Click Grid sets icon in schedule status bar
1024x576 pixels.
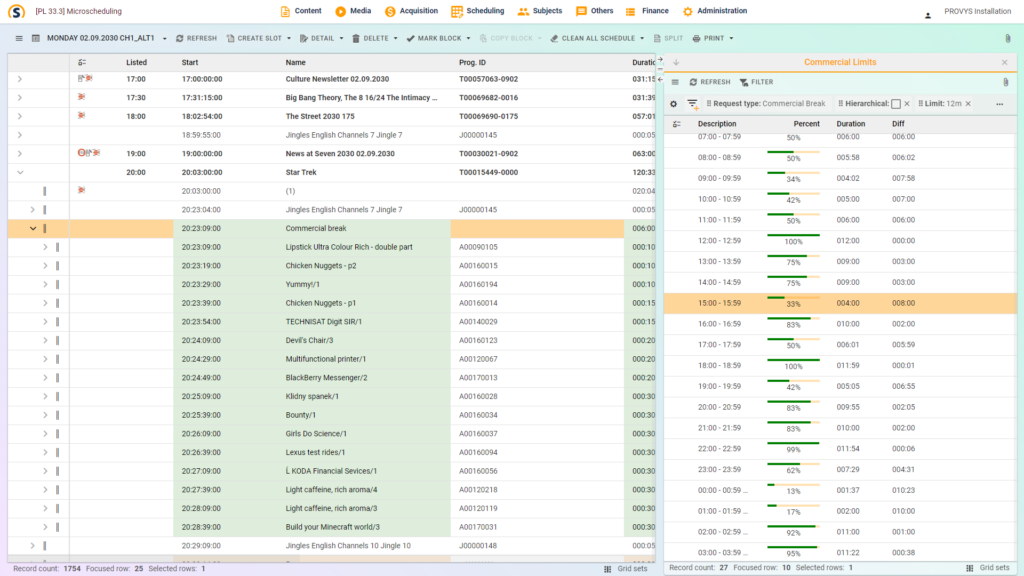point(607,569)
